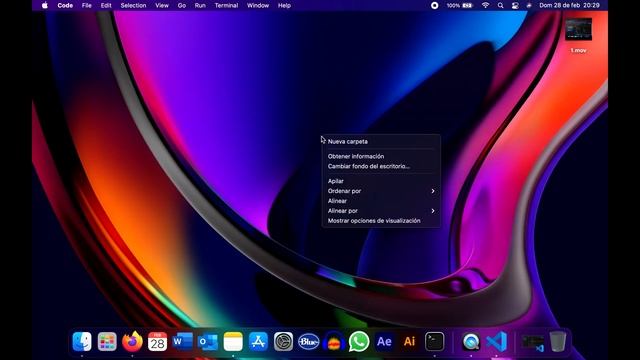
Task: Show battery status at 100%
Action: (459, 5)
